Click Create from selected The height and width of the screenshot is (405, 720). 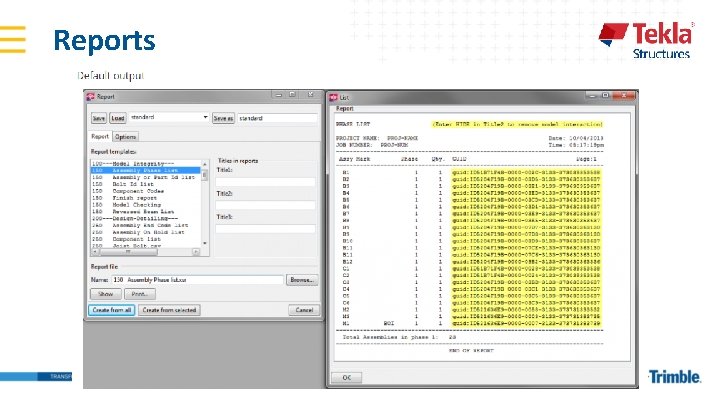click(x=169, y=310)
